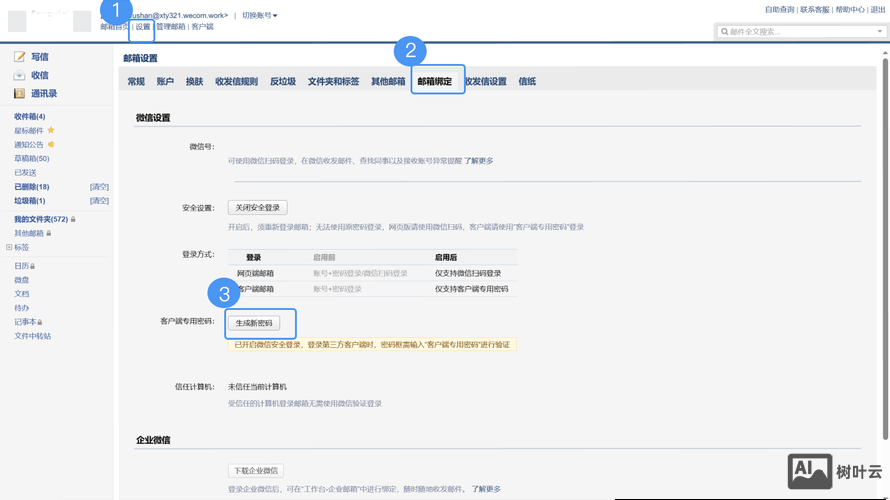
Task: Open the 收件箱(4) folder
Action: [x=30, y=116]
